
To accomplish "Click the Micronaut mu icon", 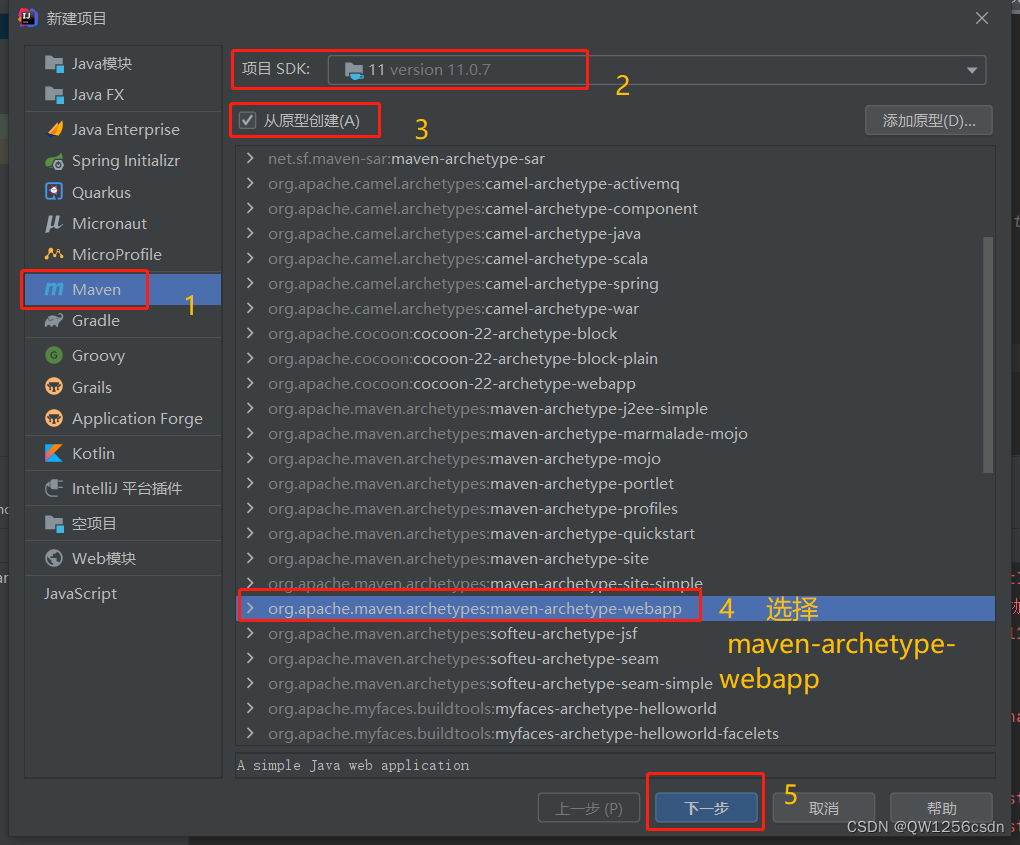I will point(54,224).
